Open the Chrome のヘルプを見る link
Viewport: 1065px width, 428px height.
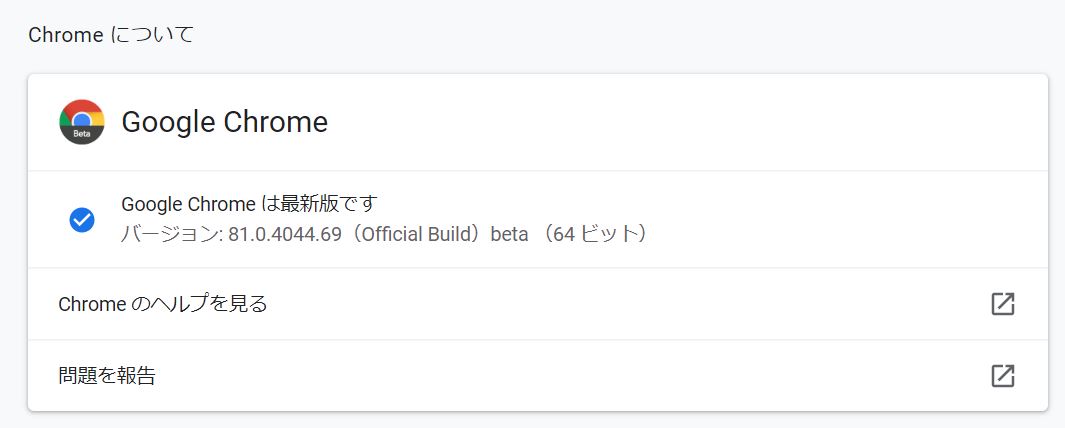coord(163,304)
